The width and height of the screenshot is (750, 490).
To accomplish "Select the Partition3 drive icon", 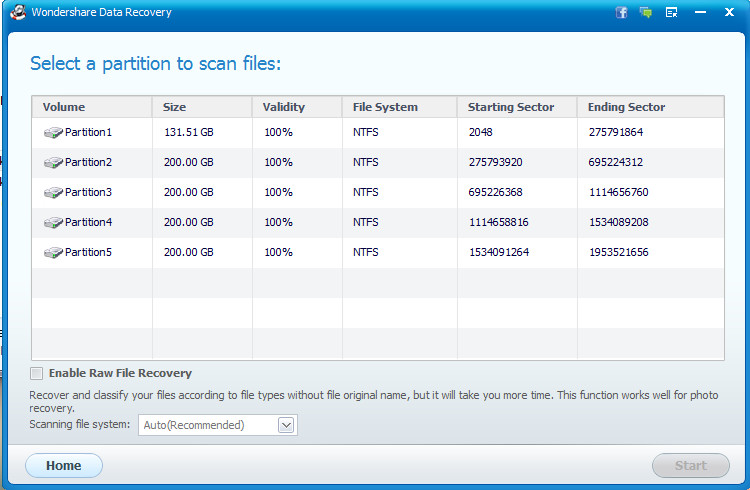I will coord(53,192).
